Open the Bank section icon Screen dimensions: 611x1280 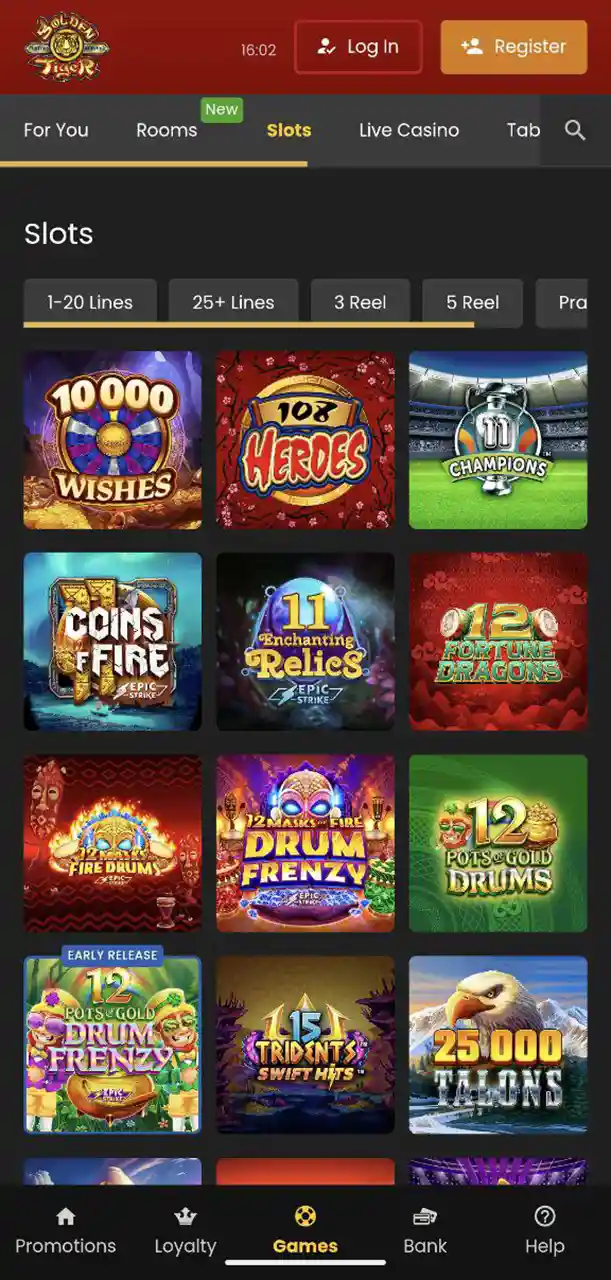pyautogui.click(x=425, y=1217)
